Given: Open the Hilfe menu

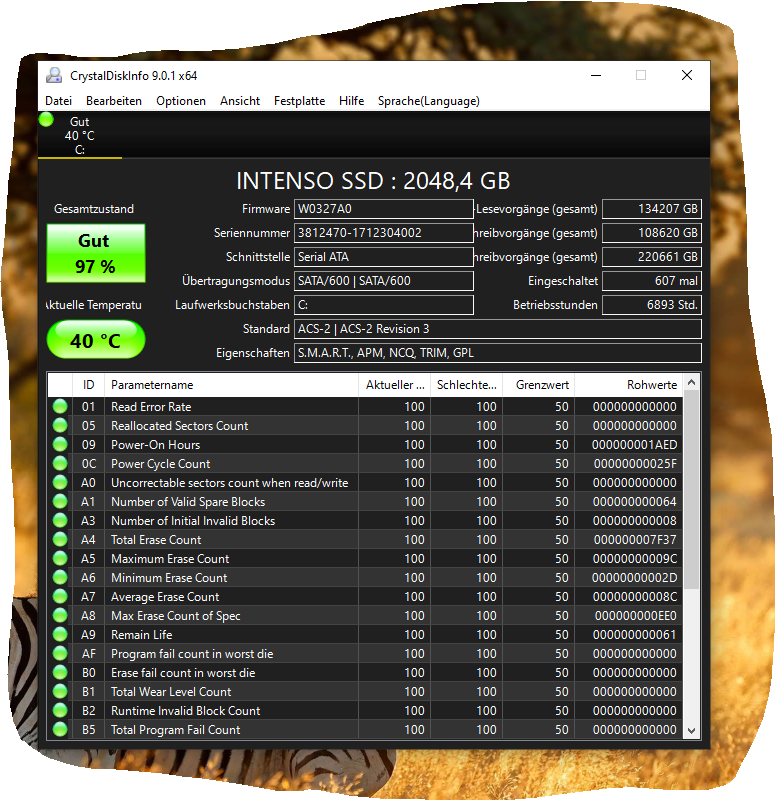Looking at the screenshot, I should tap(351, 101).
